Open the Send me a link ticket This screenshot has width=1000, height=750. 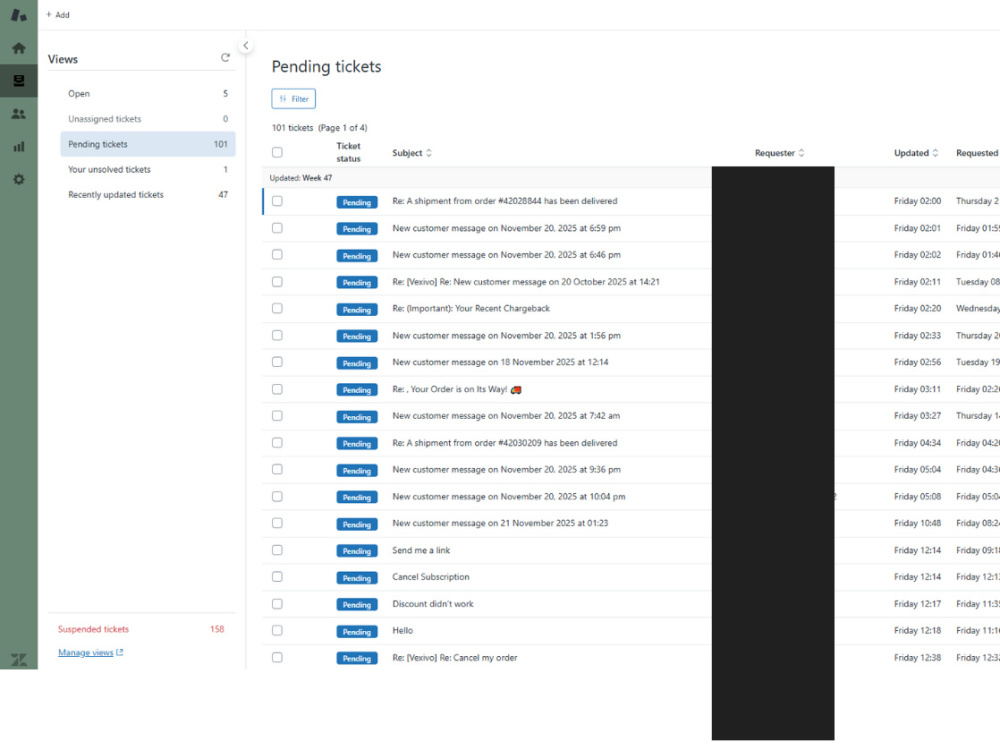(x=421, y=550)
